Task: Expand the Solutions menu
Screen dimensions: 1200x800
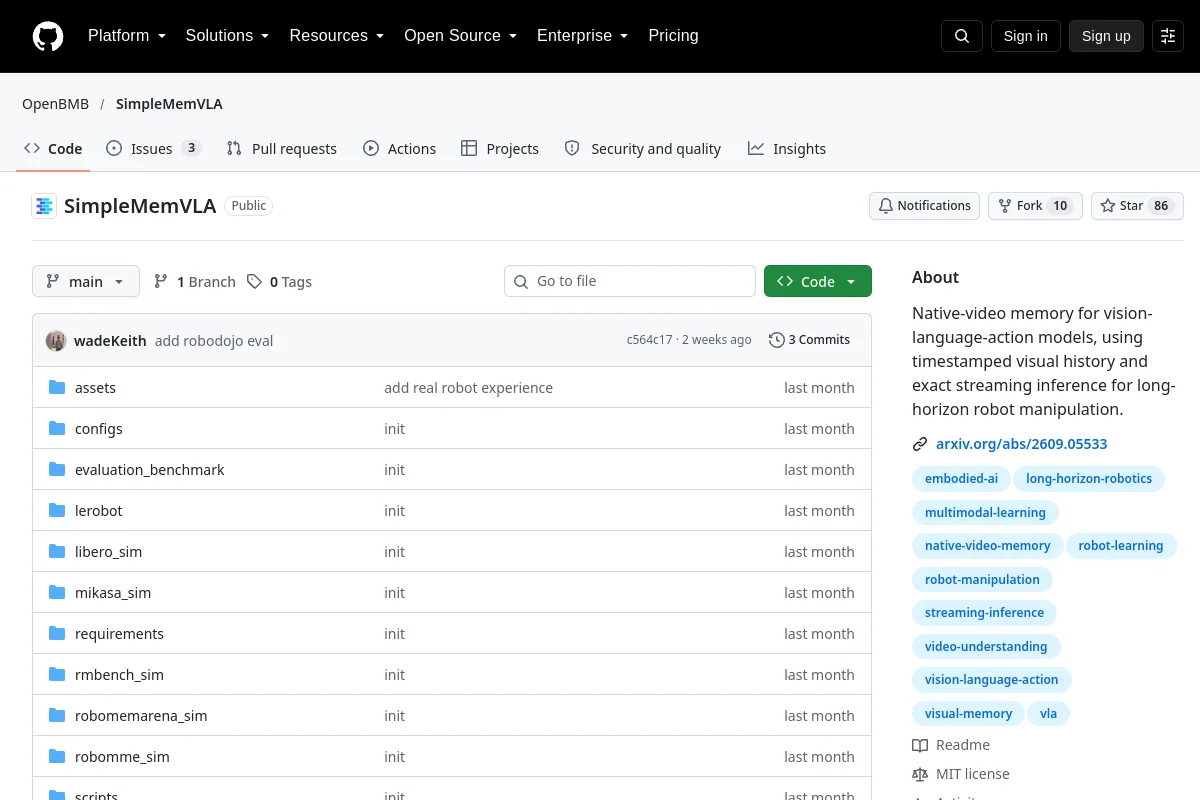Action: [x=227, y=36]
